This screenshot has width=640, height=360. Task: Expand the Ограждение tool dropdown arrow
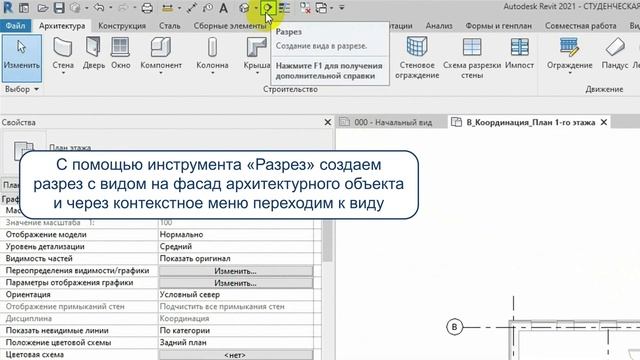click(570, 73)
